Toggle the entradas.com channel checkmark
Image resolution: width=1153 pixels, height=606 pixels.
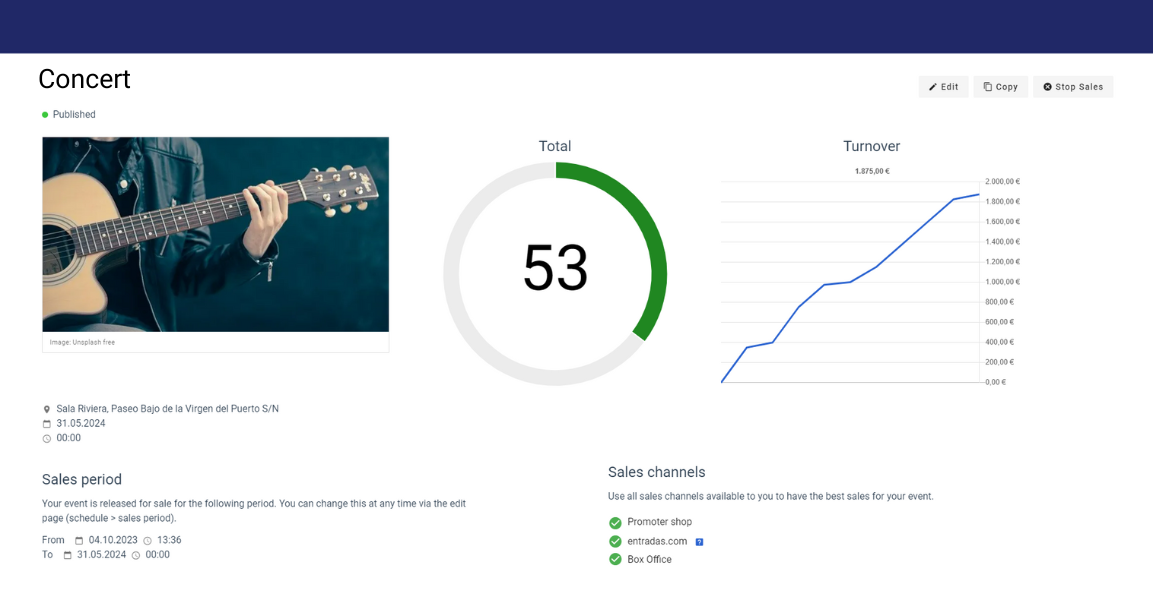coord(615,542)
